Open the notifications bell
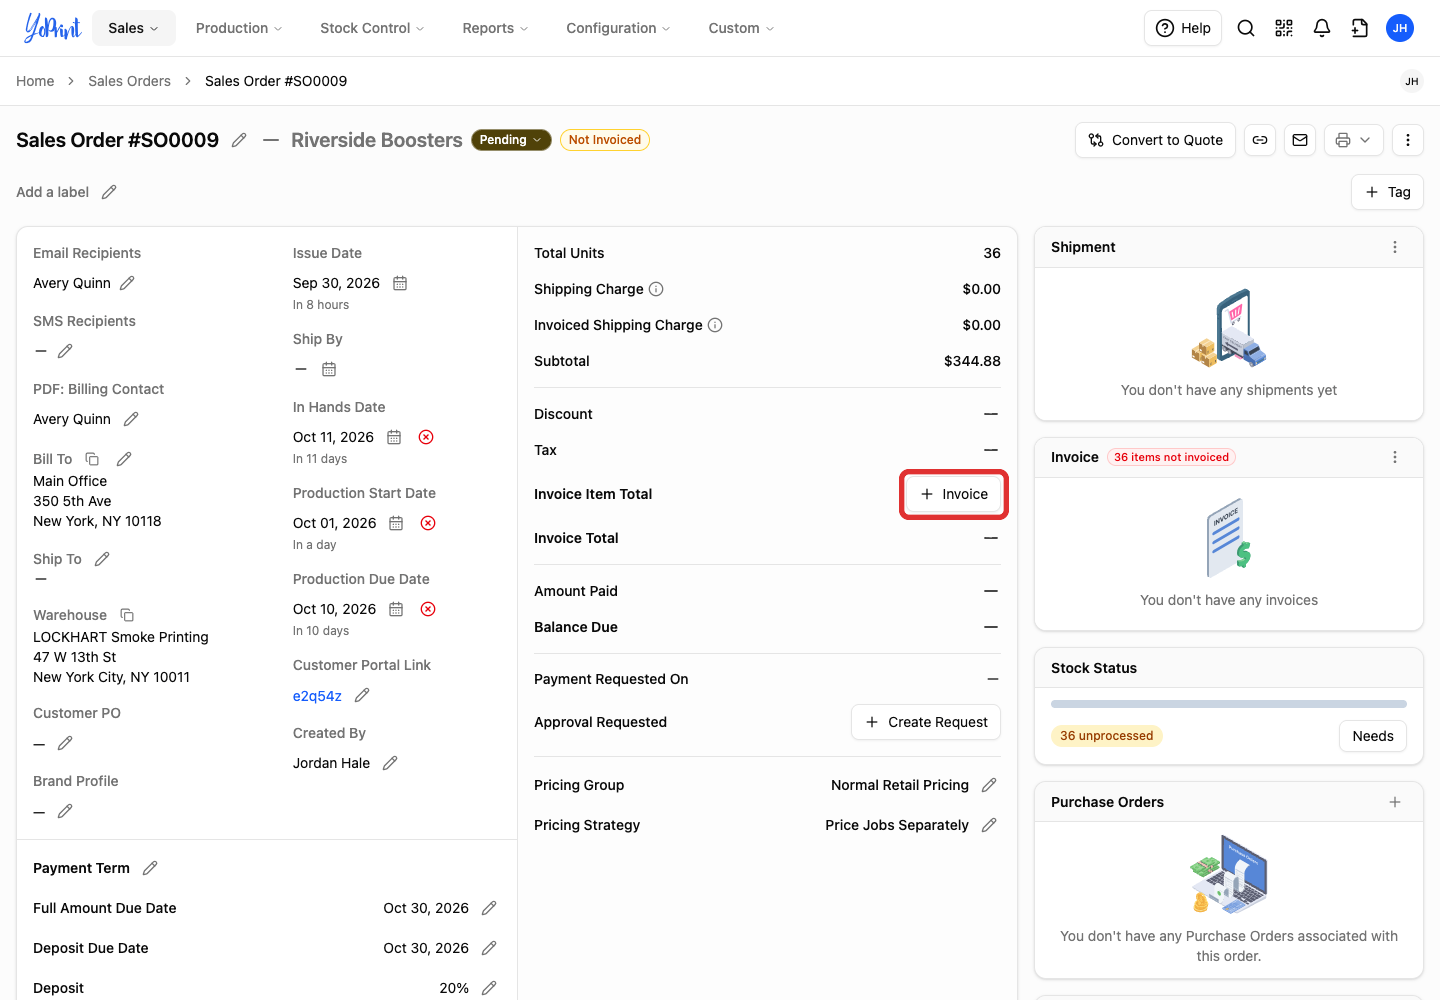 1322,28
